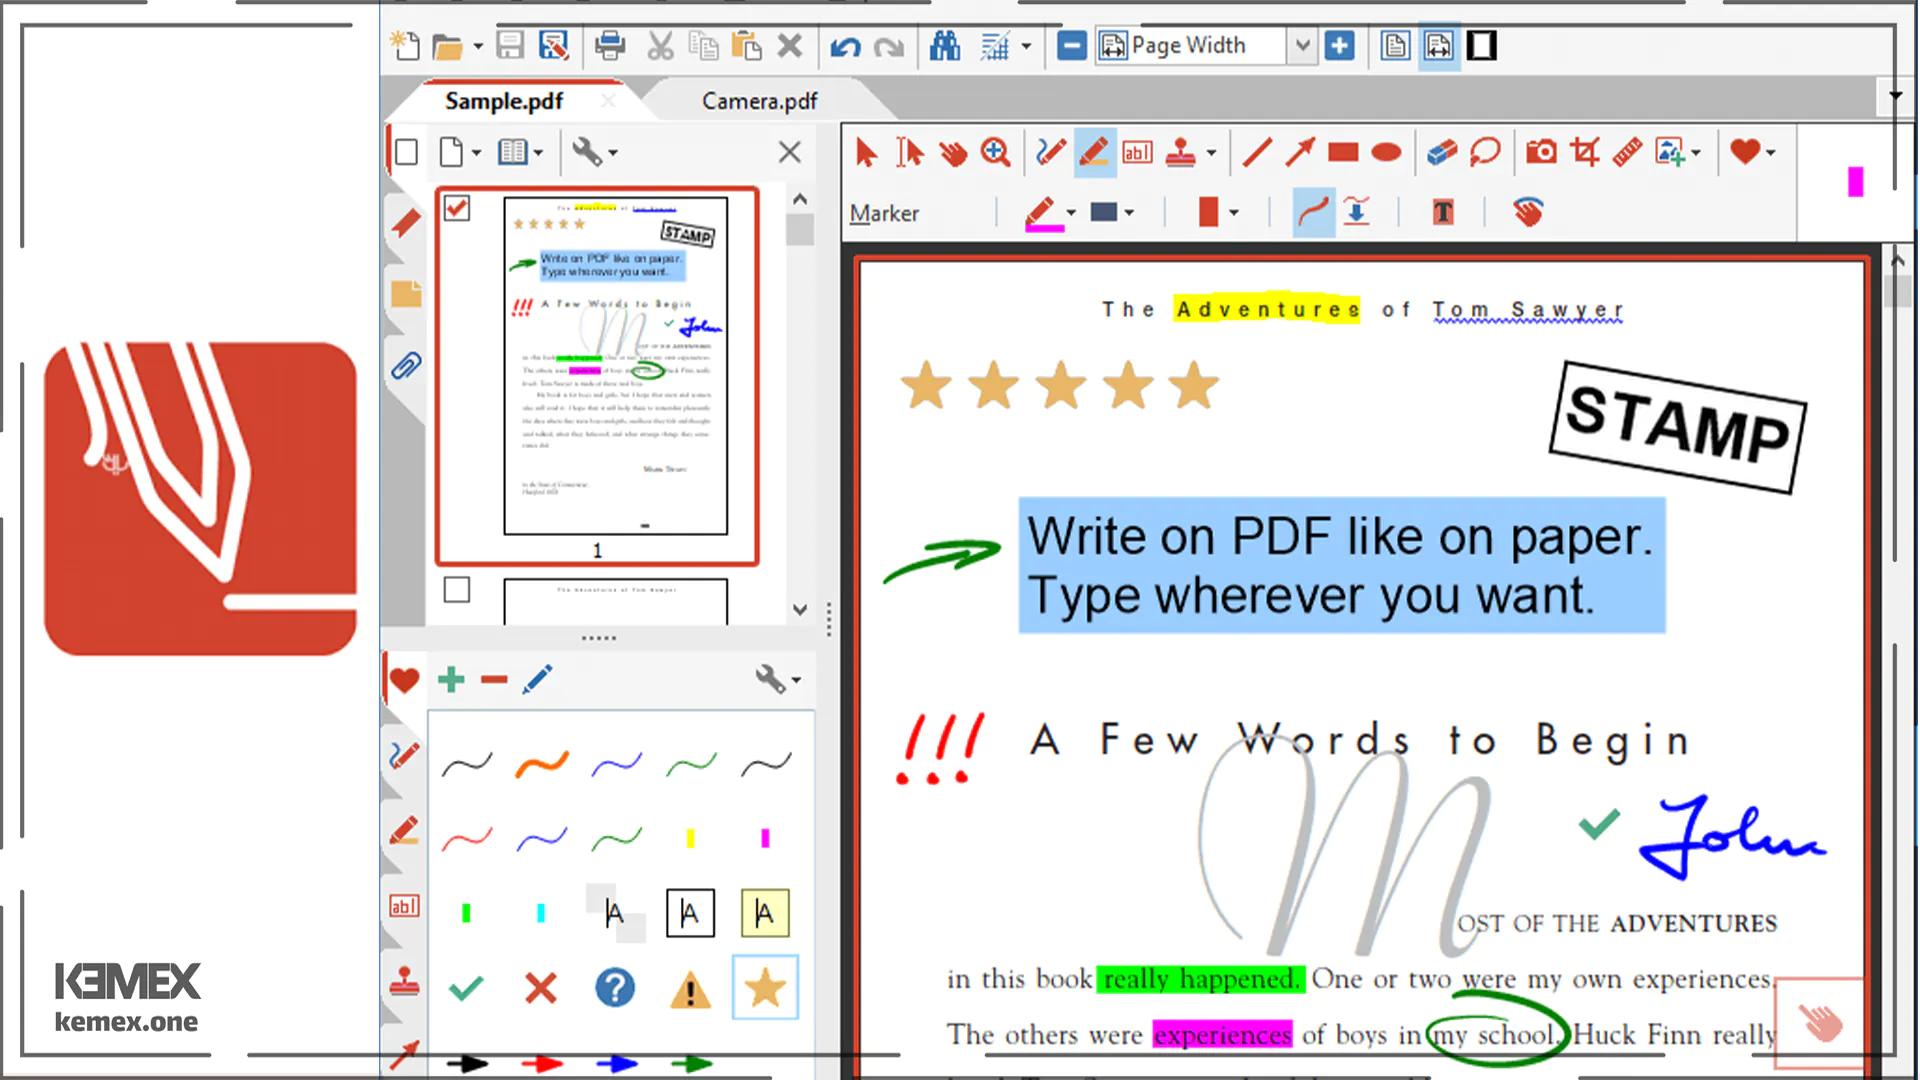
Task: Click the binoculars Find icon
Action: pyautogui.click(x=944, y=46)
